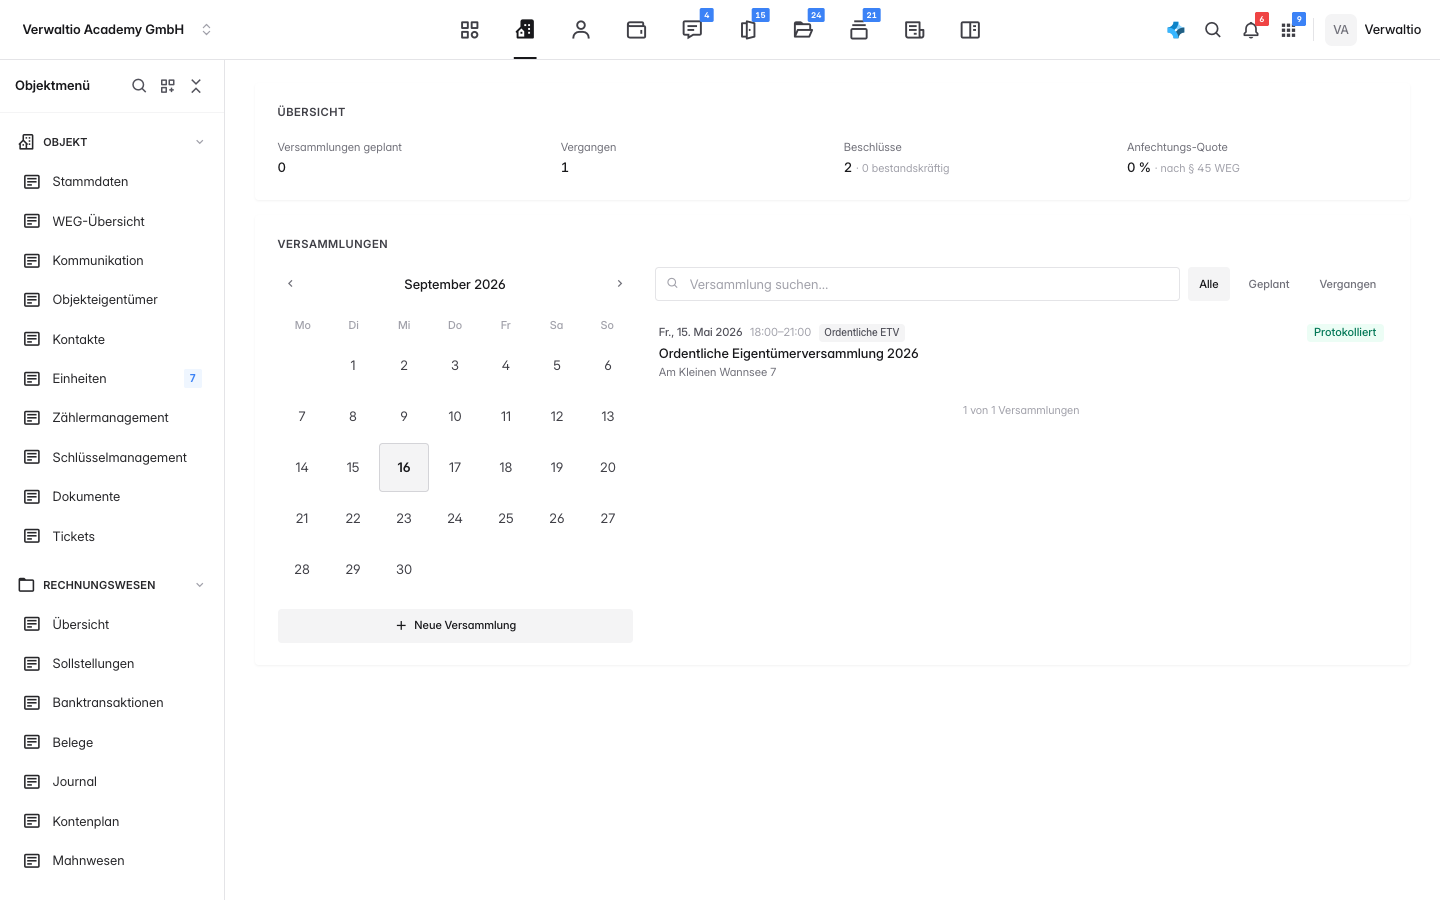Open Schlüsselmanagement in the sidebar

(112, 457)
